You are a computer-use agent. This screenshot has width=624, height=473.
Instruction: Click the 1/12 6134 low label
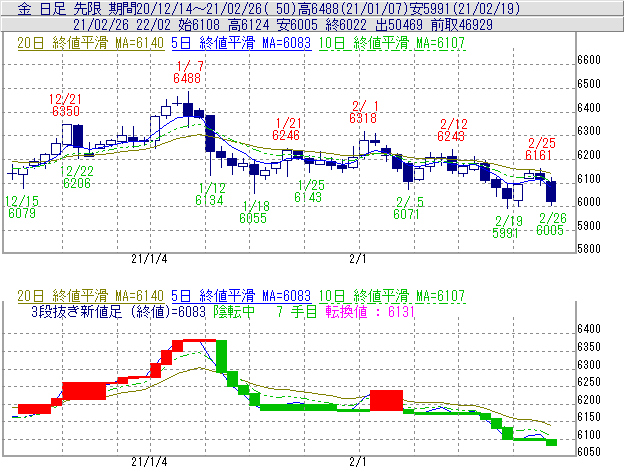click(210, 194)
